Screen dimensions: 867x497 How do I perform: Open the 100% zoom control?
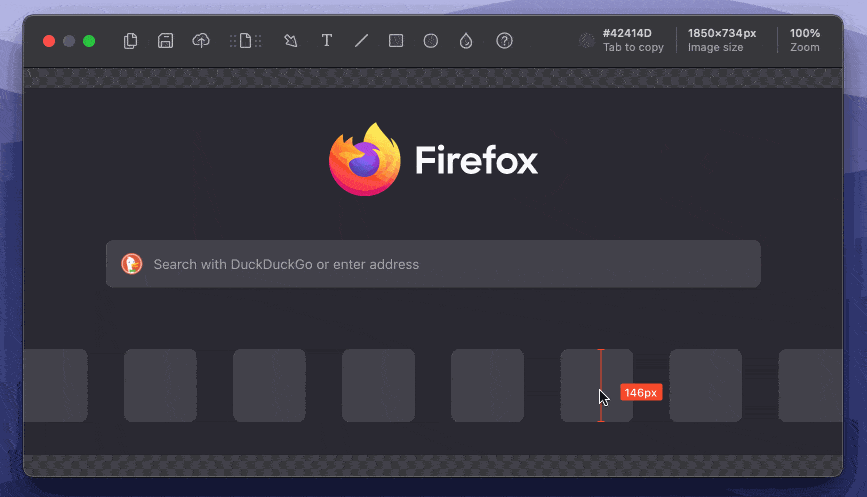[804, 40]
